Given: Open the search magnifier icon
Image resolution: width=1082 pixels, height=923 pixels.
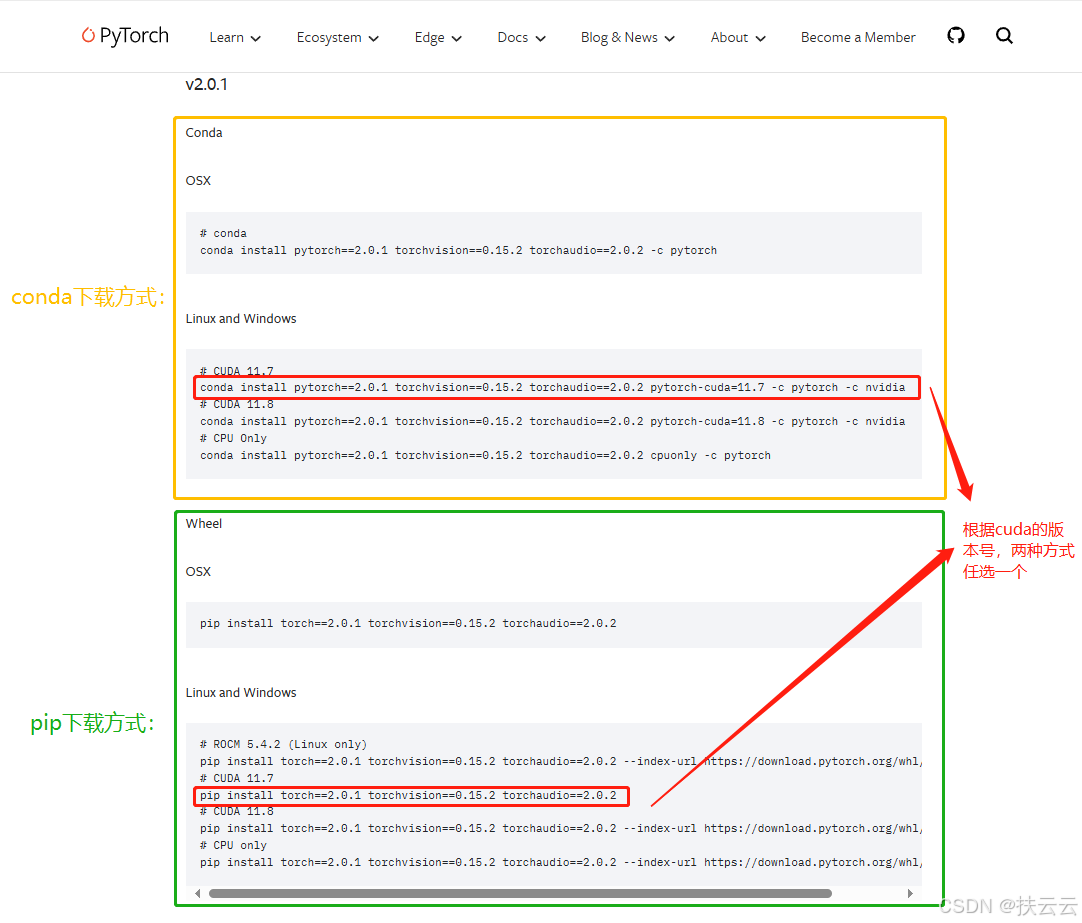Looking at the screenshot, I should coord(1004,36).
